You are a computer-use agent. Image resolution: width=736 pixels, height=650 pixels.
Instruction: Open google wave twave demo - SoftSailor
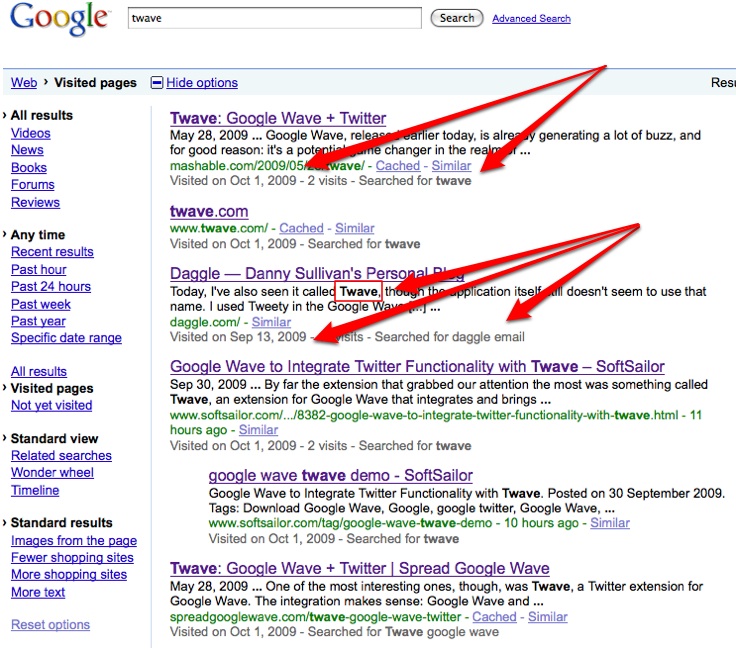pyautogui.click(x=340, y=475)
